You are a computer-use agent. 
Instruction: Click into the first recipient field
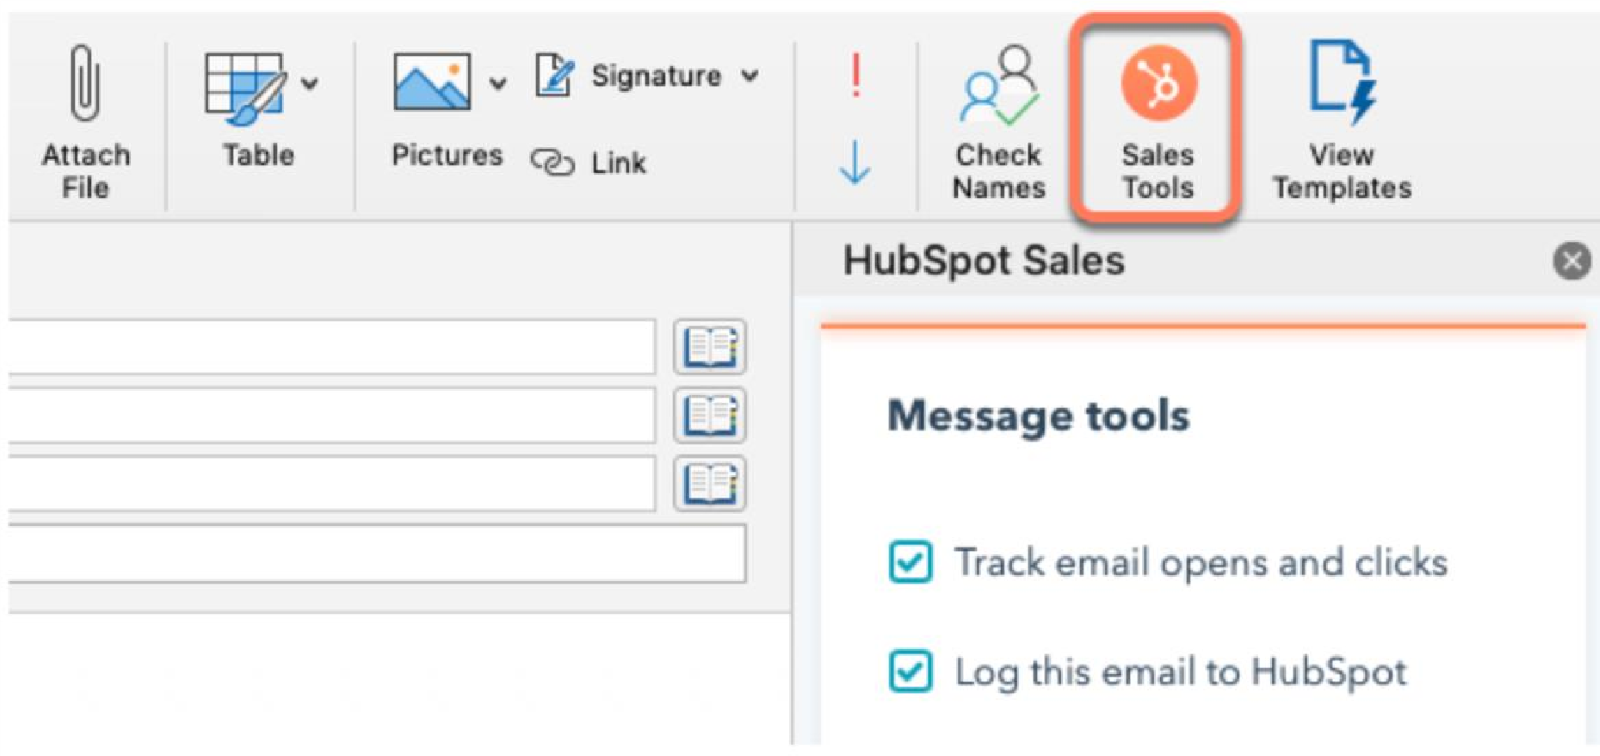[x=331, y=347]
